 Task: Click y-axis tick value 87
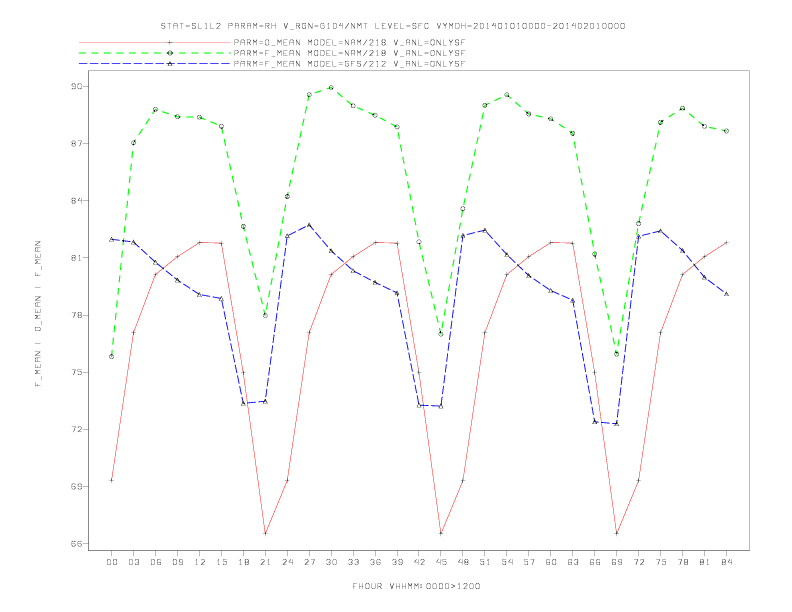point(77,143)
